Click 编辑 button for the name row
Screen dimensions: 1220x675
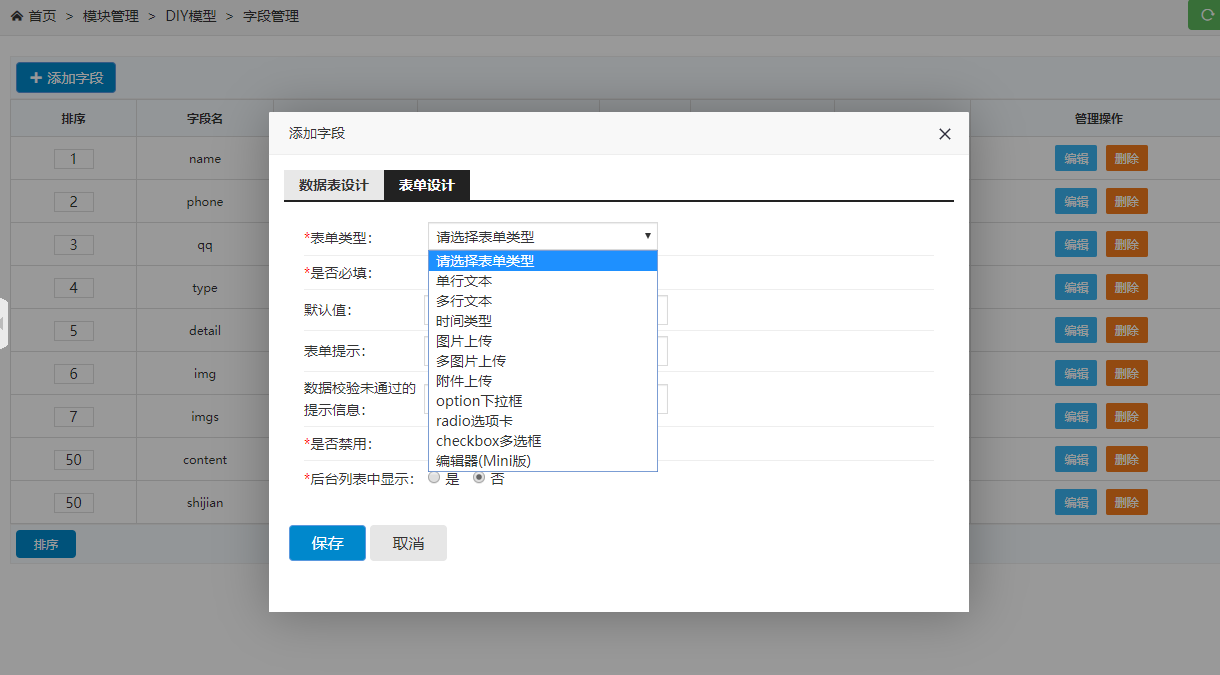[1076, 159]
